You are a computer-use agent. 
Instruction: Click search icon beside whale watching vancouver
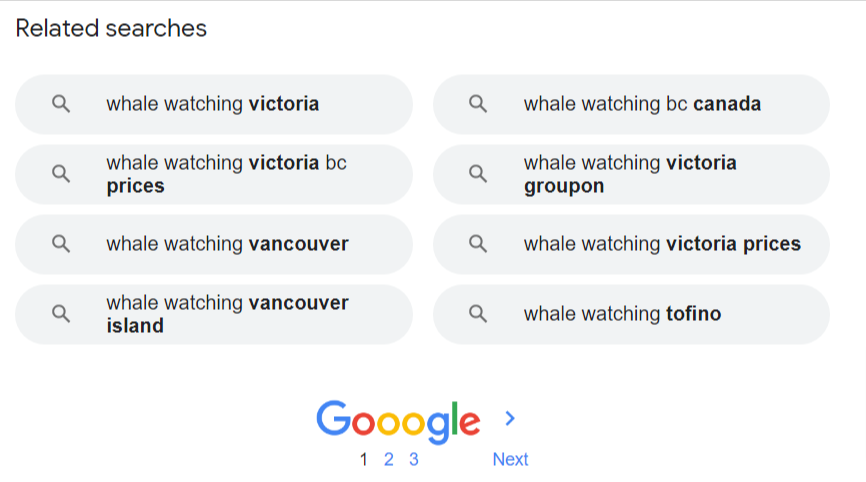(61, 244)
